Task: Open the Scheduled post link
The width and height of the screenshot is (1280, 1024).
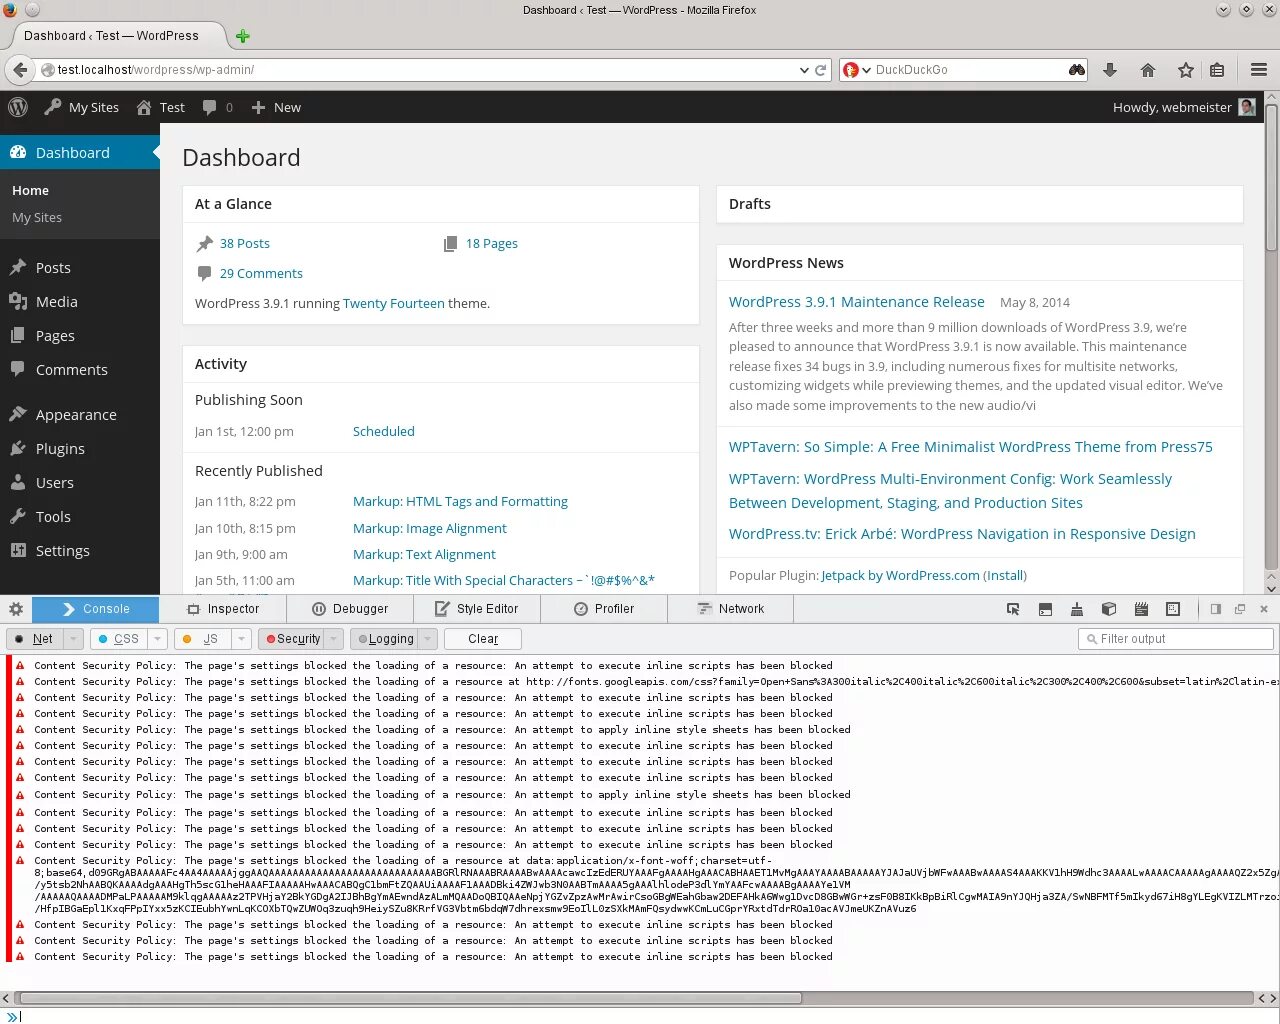Action: [x=383, y=431]
